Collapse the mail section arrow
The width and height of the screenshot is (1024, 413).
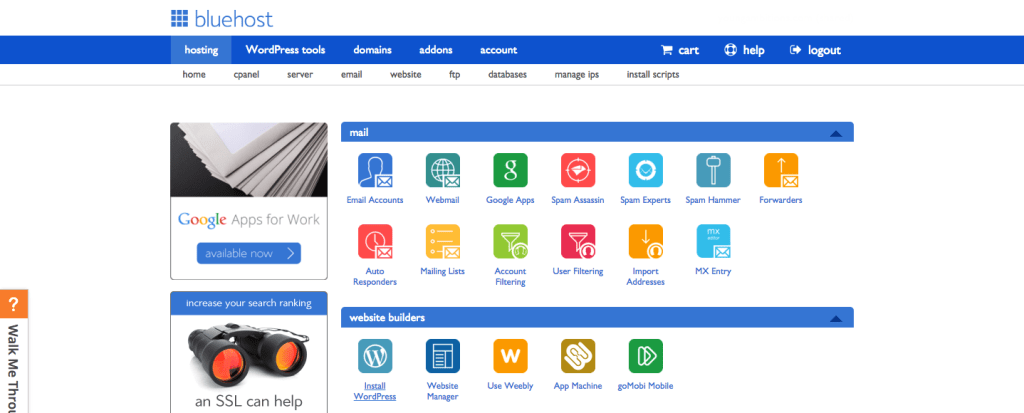pyautogui.click(x=835, y=133)
